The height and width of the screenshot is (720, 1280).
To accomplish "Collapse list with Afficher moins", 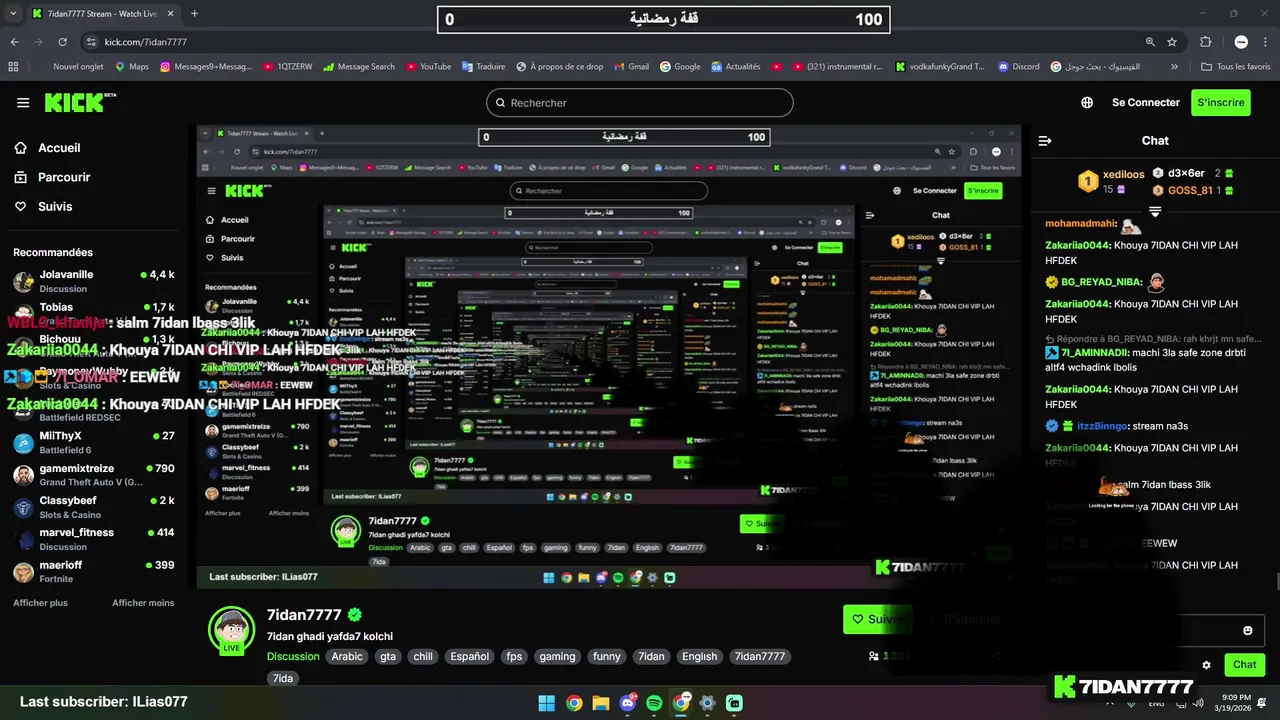I will click(x=143, y=603).
